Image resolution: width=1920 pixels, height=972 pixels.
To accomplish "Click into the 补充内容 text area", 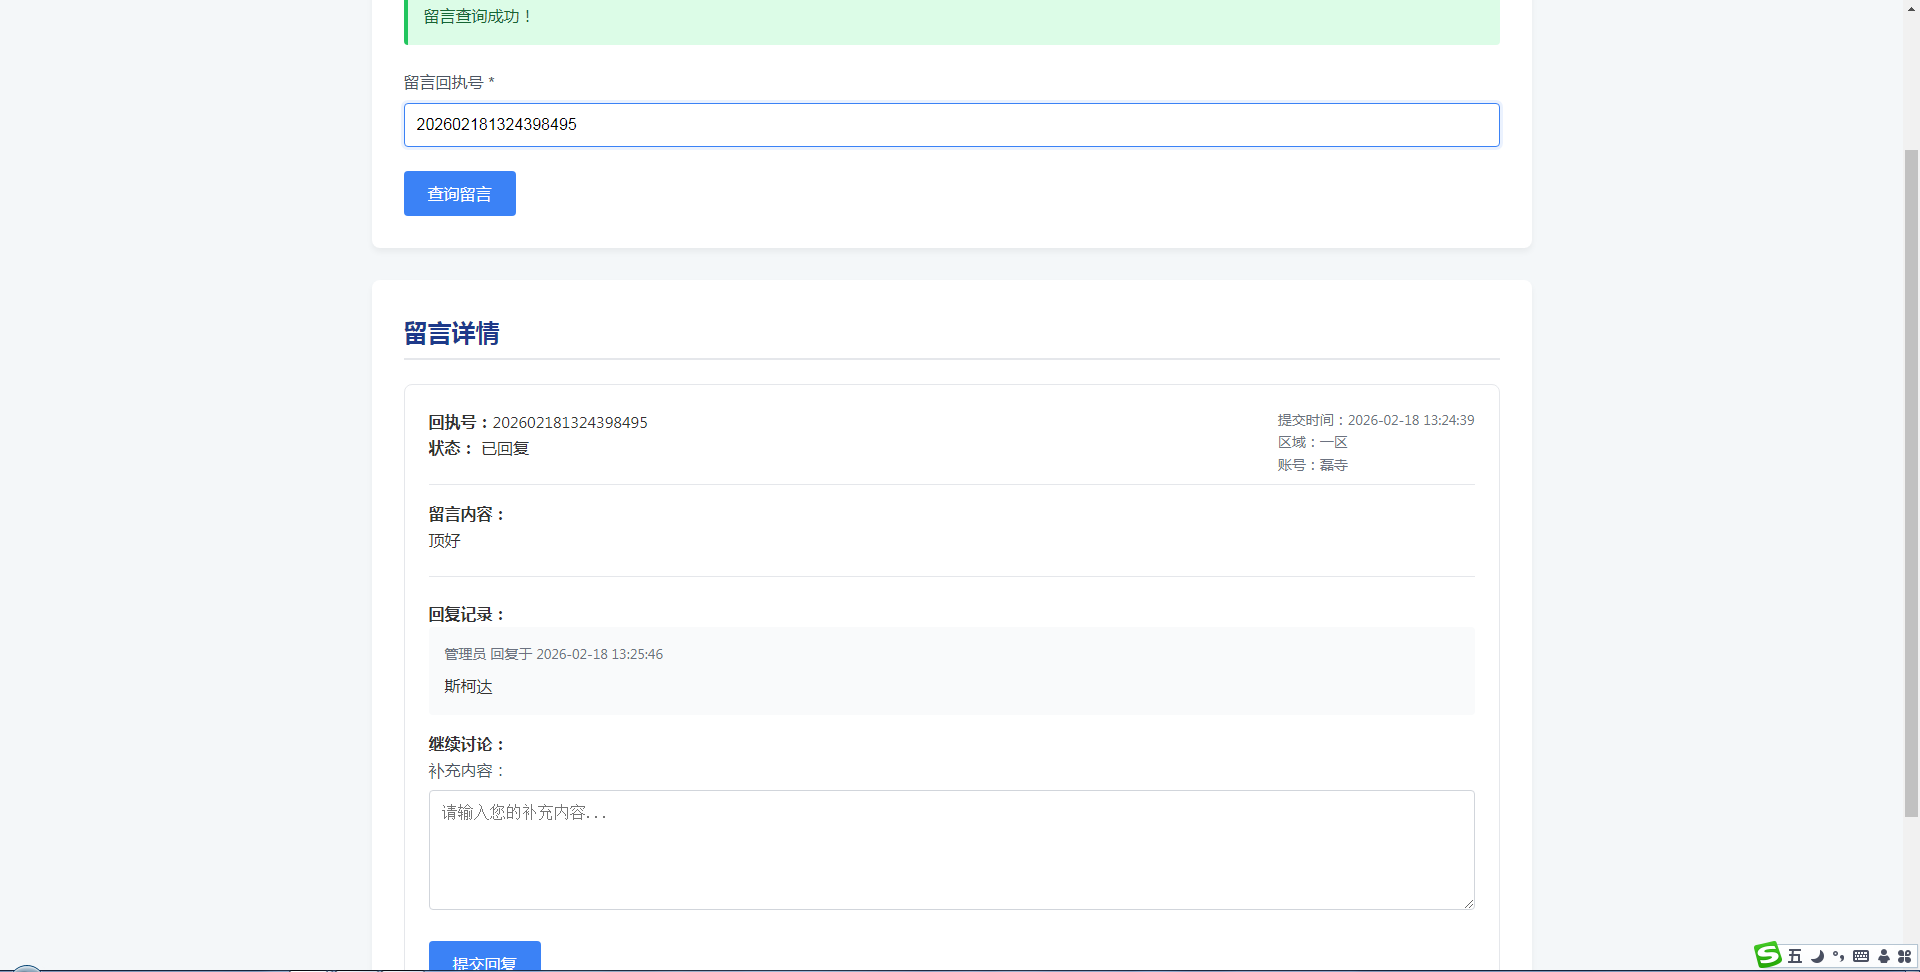I will tap(950, 850).
